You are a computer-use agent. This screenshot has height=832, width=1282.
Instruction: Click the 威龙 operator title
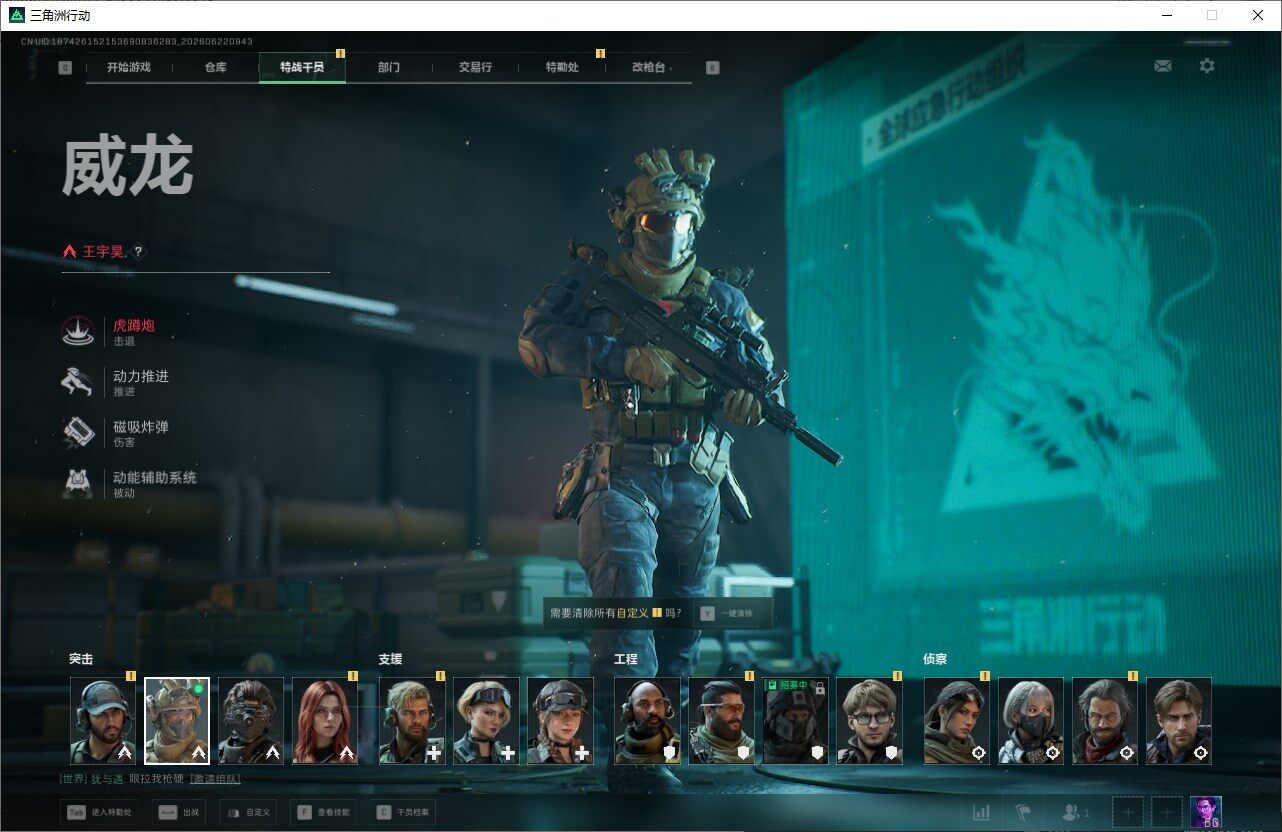click(x=127, y=168)
